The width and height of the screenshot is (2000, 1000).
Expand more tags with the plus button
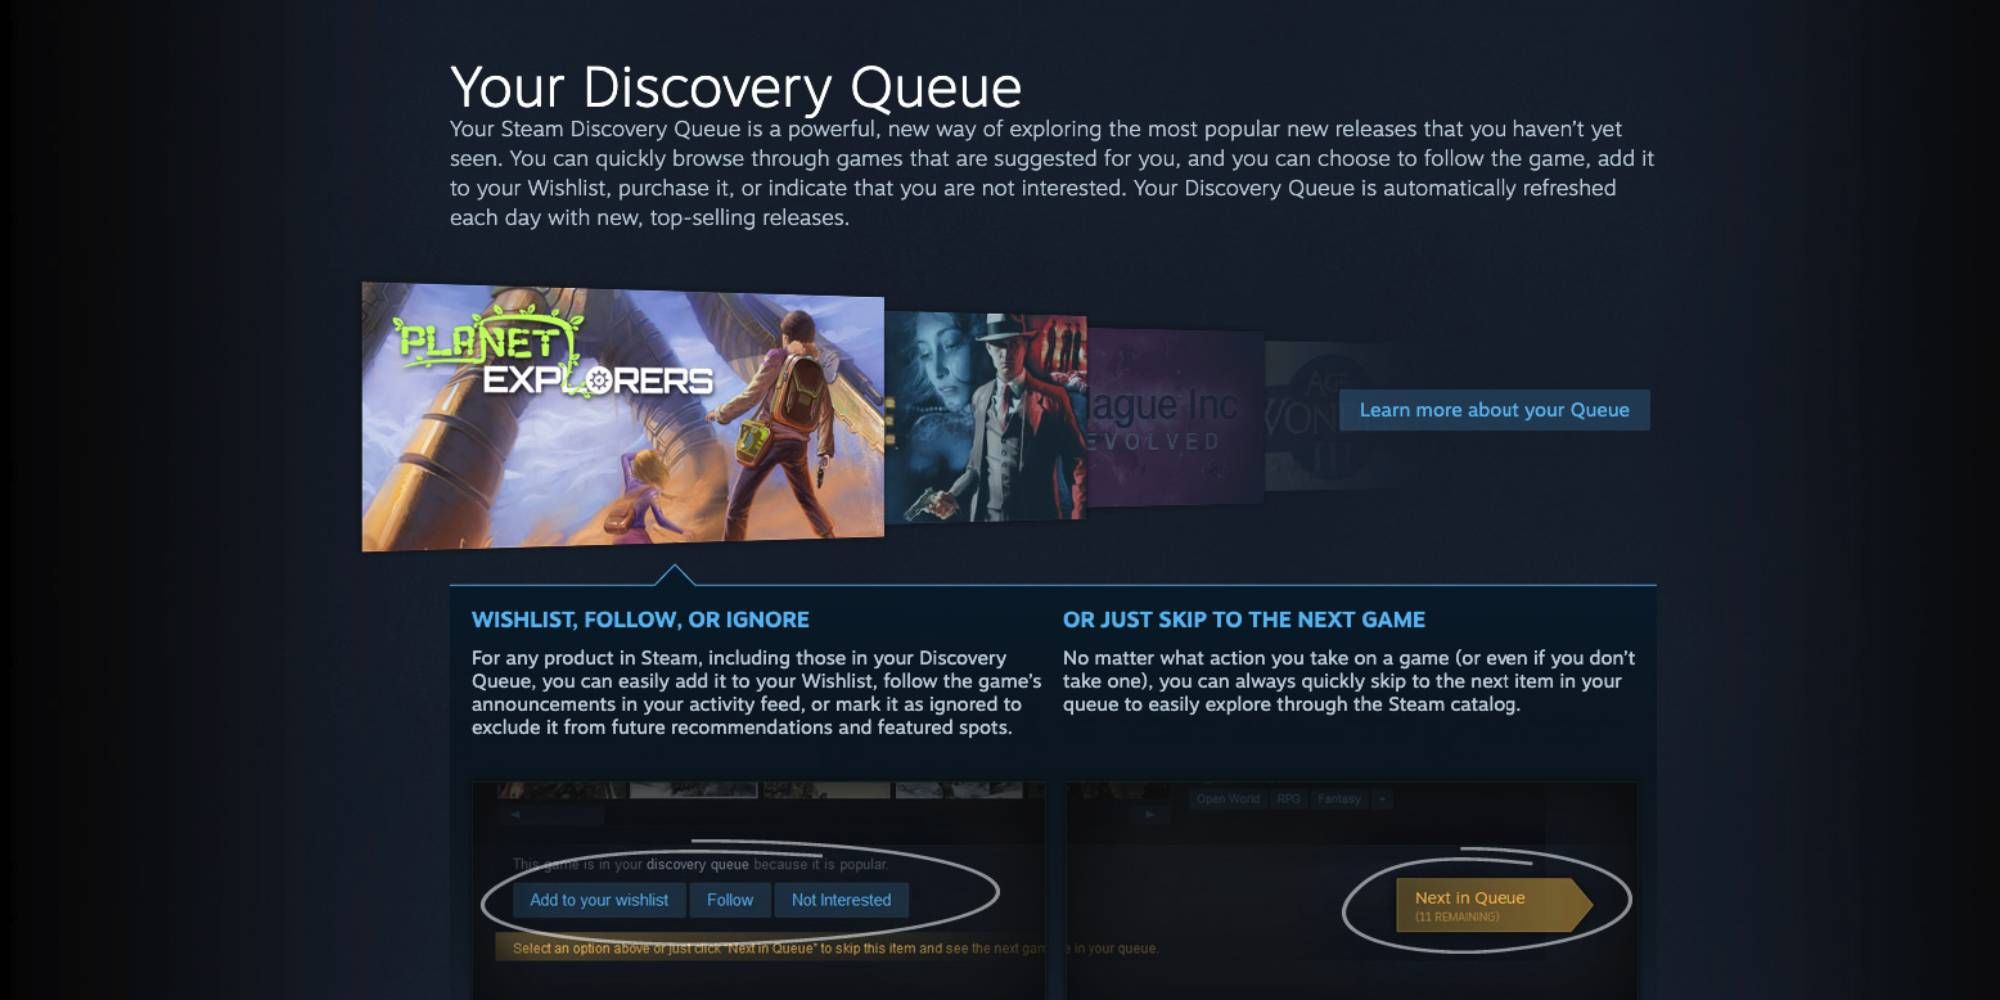tap(1383, 799)
